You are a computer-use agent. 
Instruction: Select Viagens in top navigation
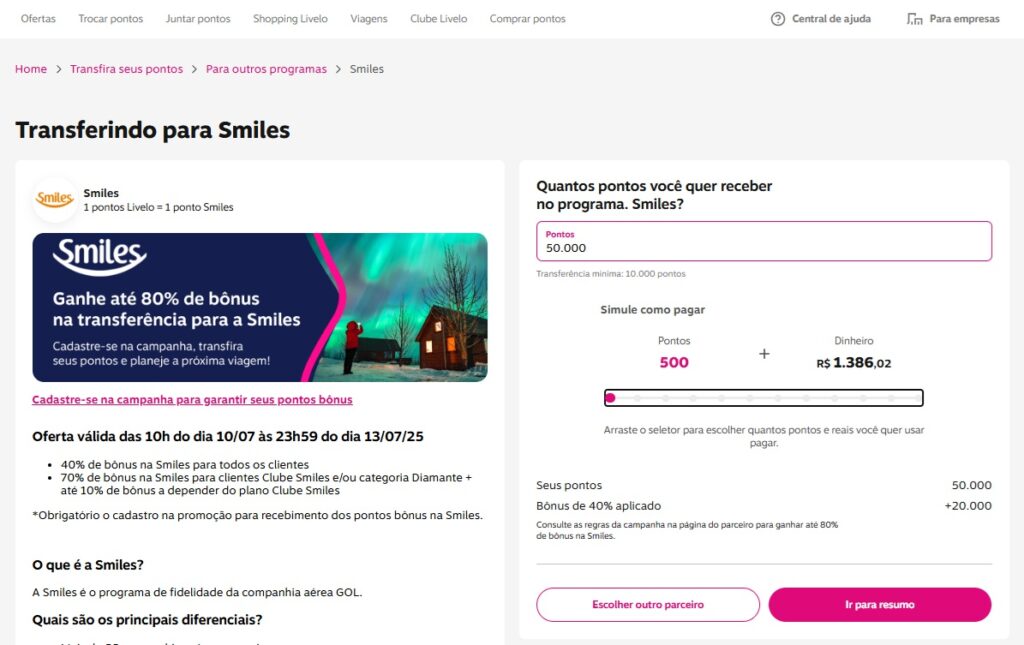click(x=369, y=19)
